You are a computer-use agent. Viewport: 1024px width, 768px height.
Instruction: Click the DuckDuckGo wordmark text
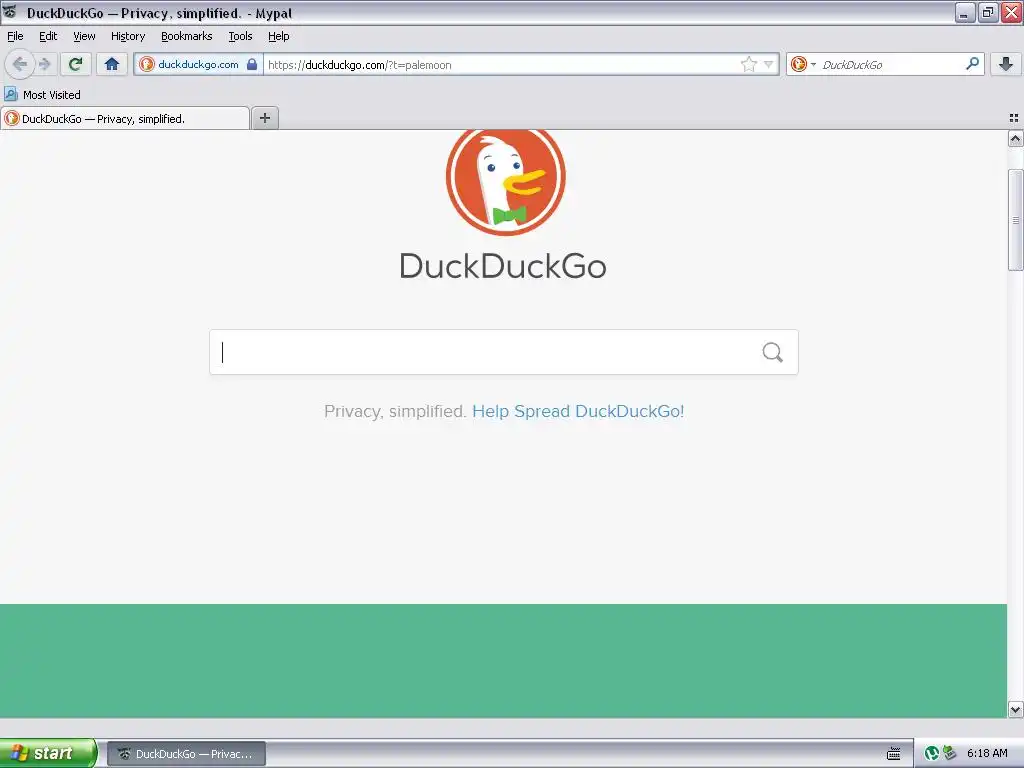pyautogui.click(x=503, y=266)
